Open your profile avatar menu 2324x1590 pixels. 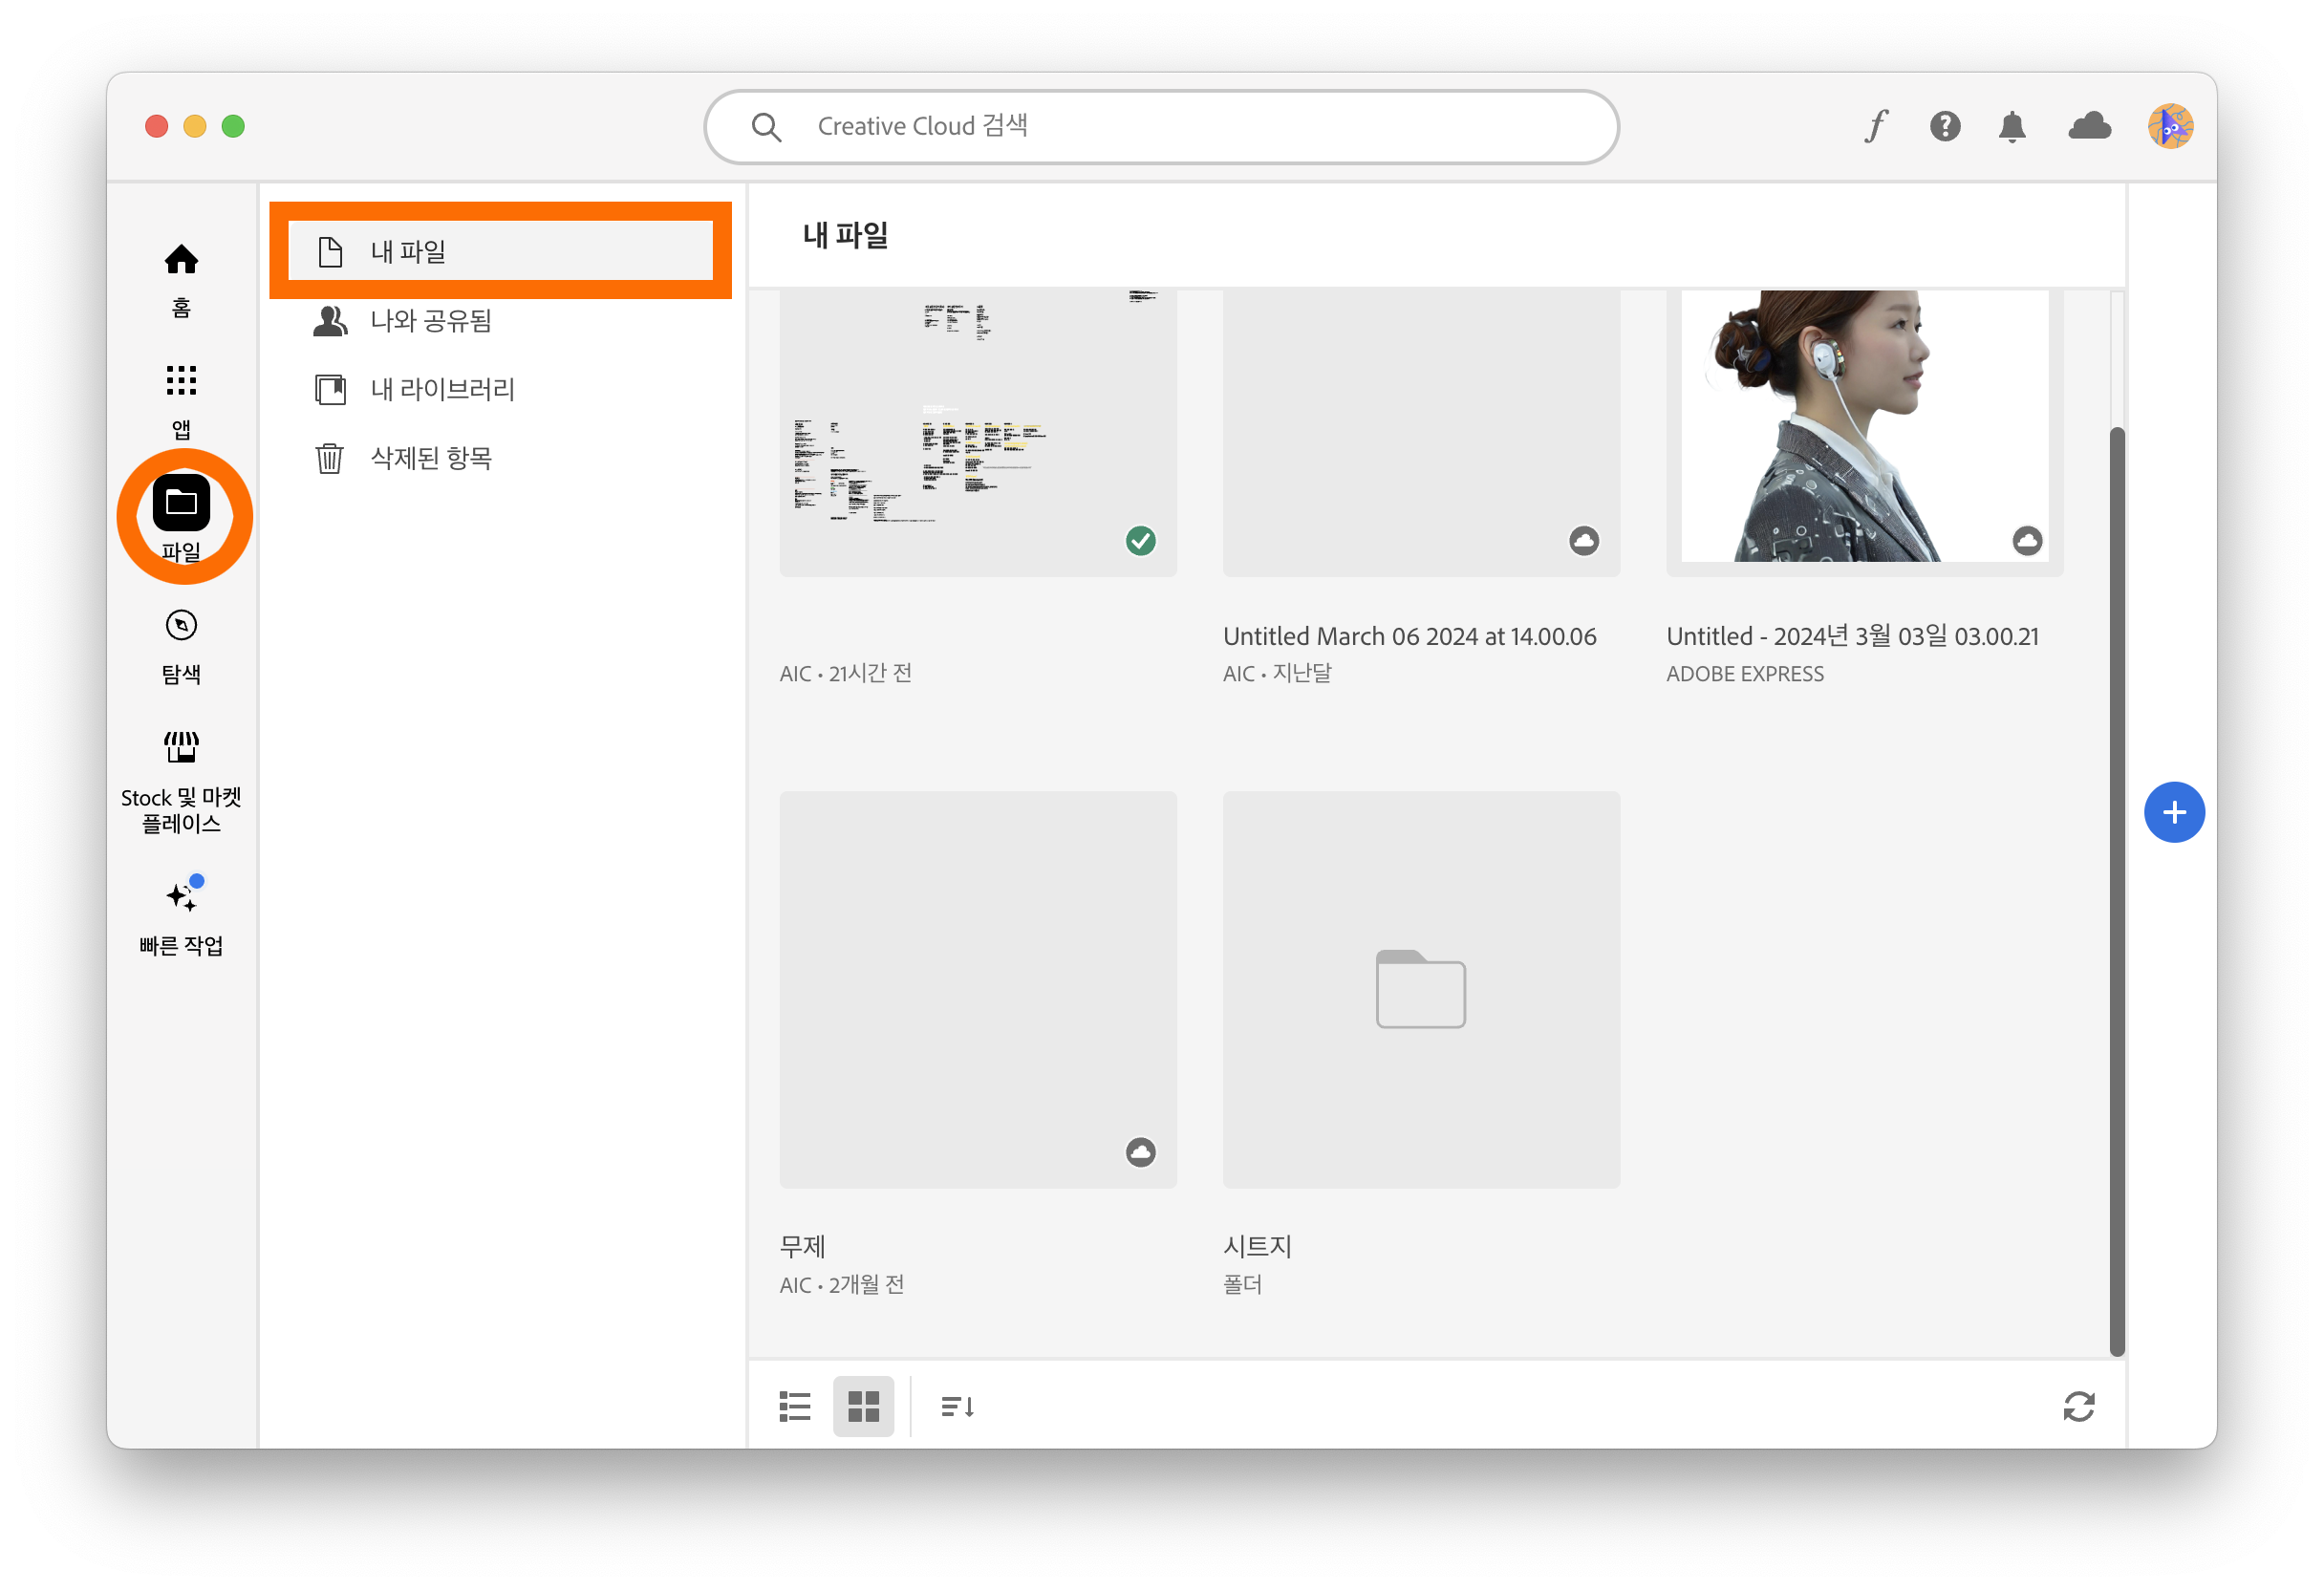click(x=2169, y=126)
